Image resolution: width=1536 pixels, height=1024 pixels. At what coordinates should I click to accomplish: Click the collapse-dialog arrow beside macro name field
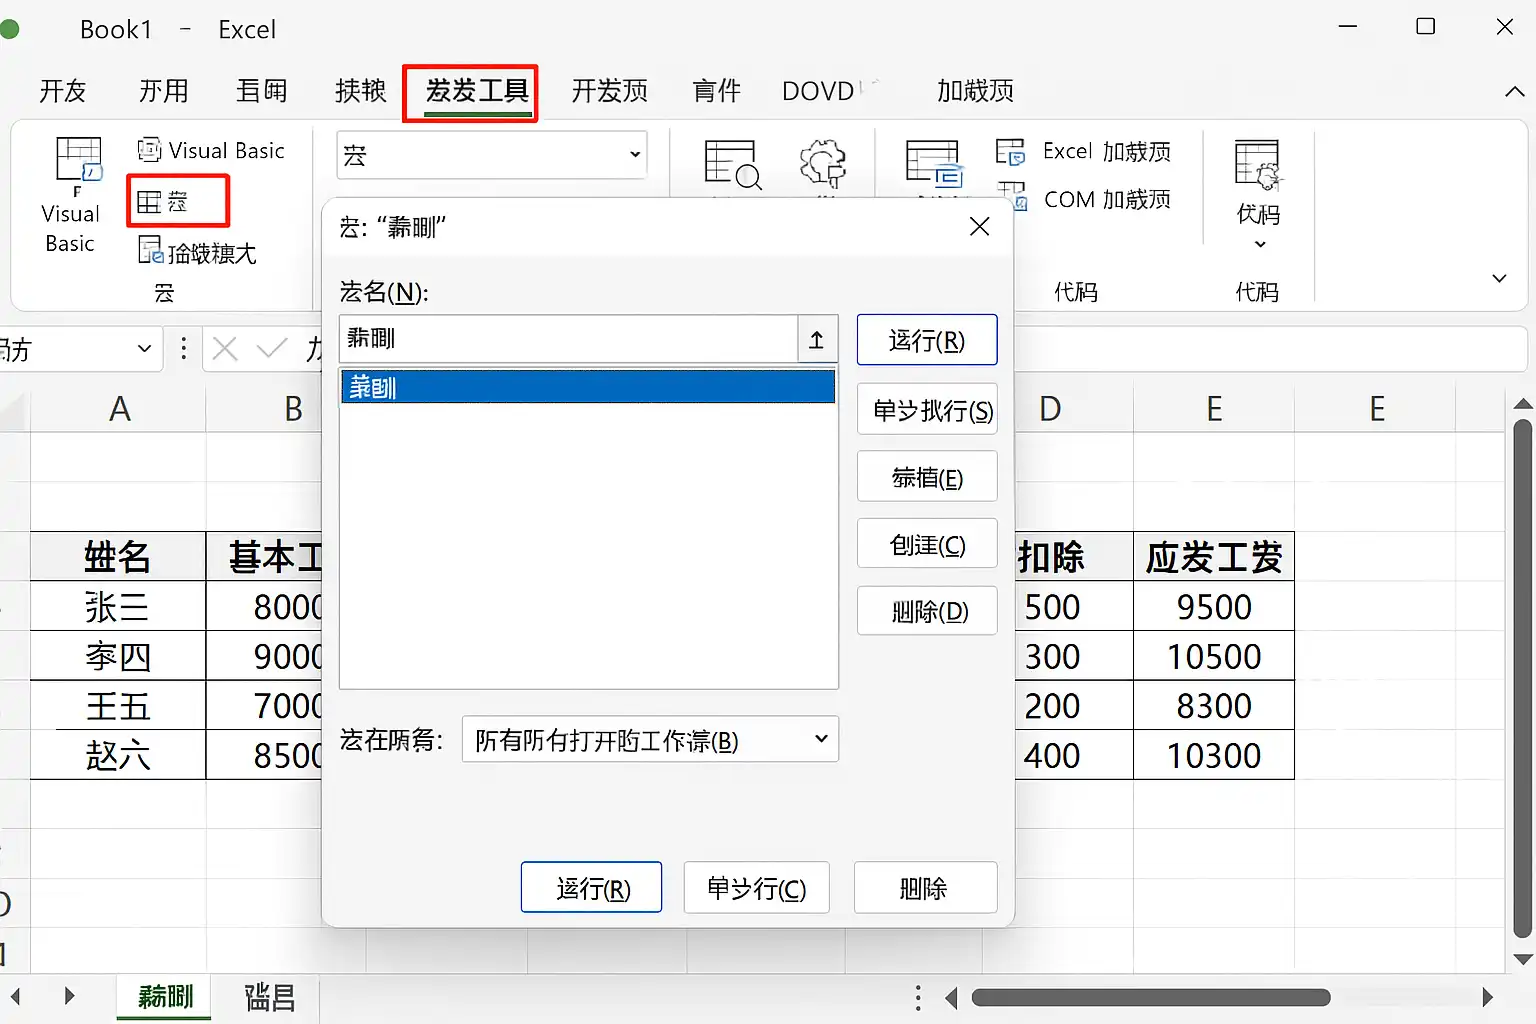pyautogui.click(x=816, y=340)
